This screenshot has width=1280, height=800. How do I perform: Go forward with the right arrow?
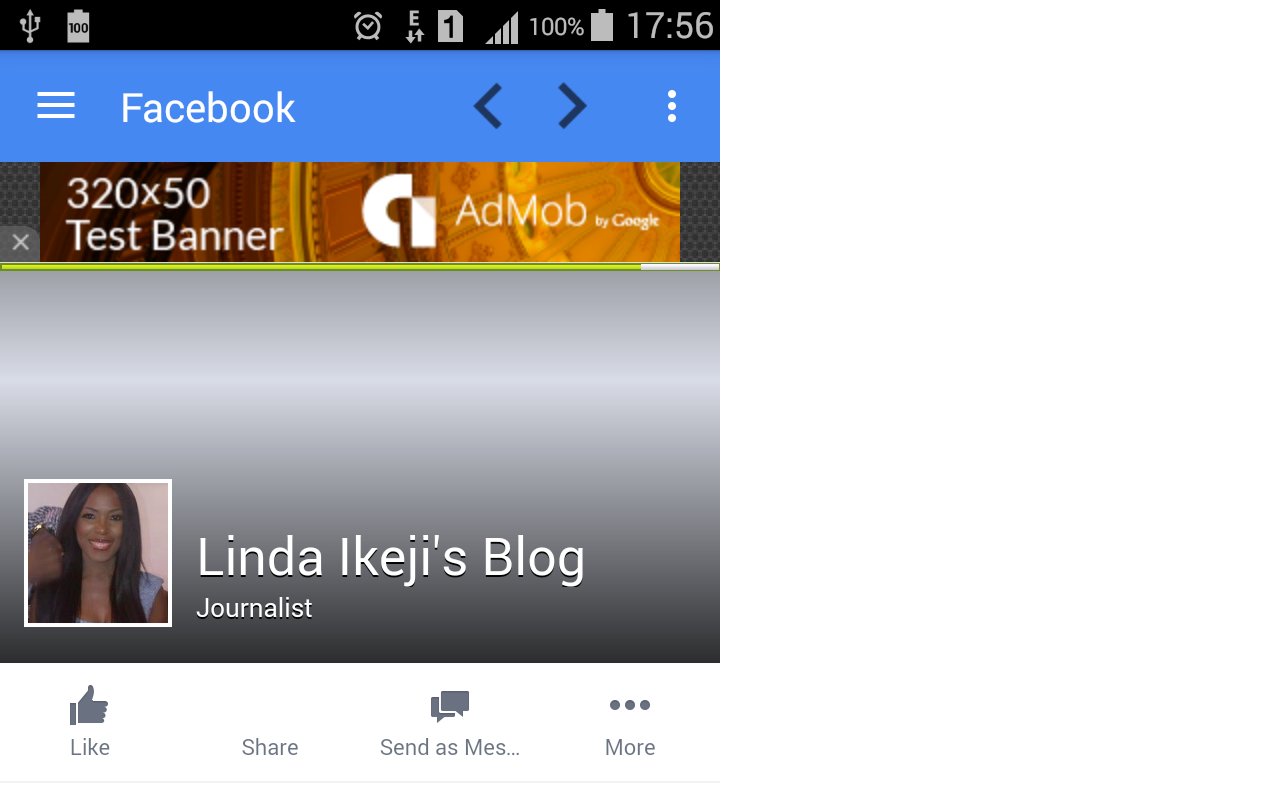coord(572,106)
